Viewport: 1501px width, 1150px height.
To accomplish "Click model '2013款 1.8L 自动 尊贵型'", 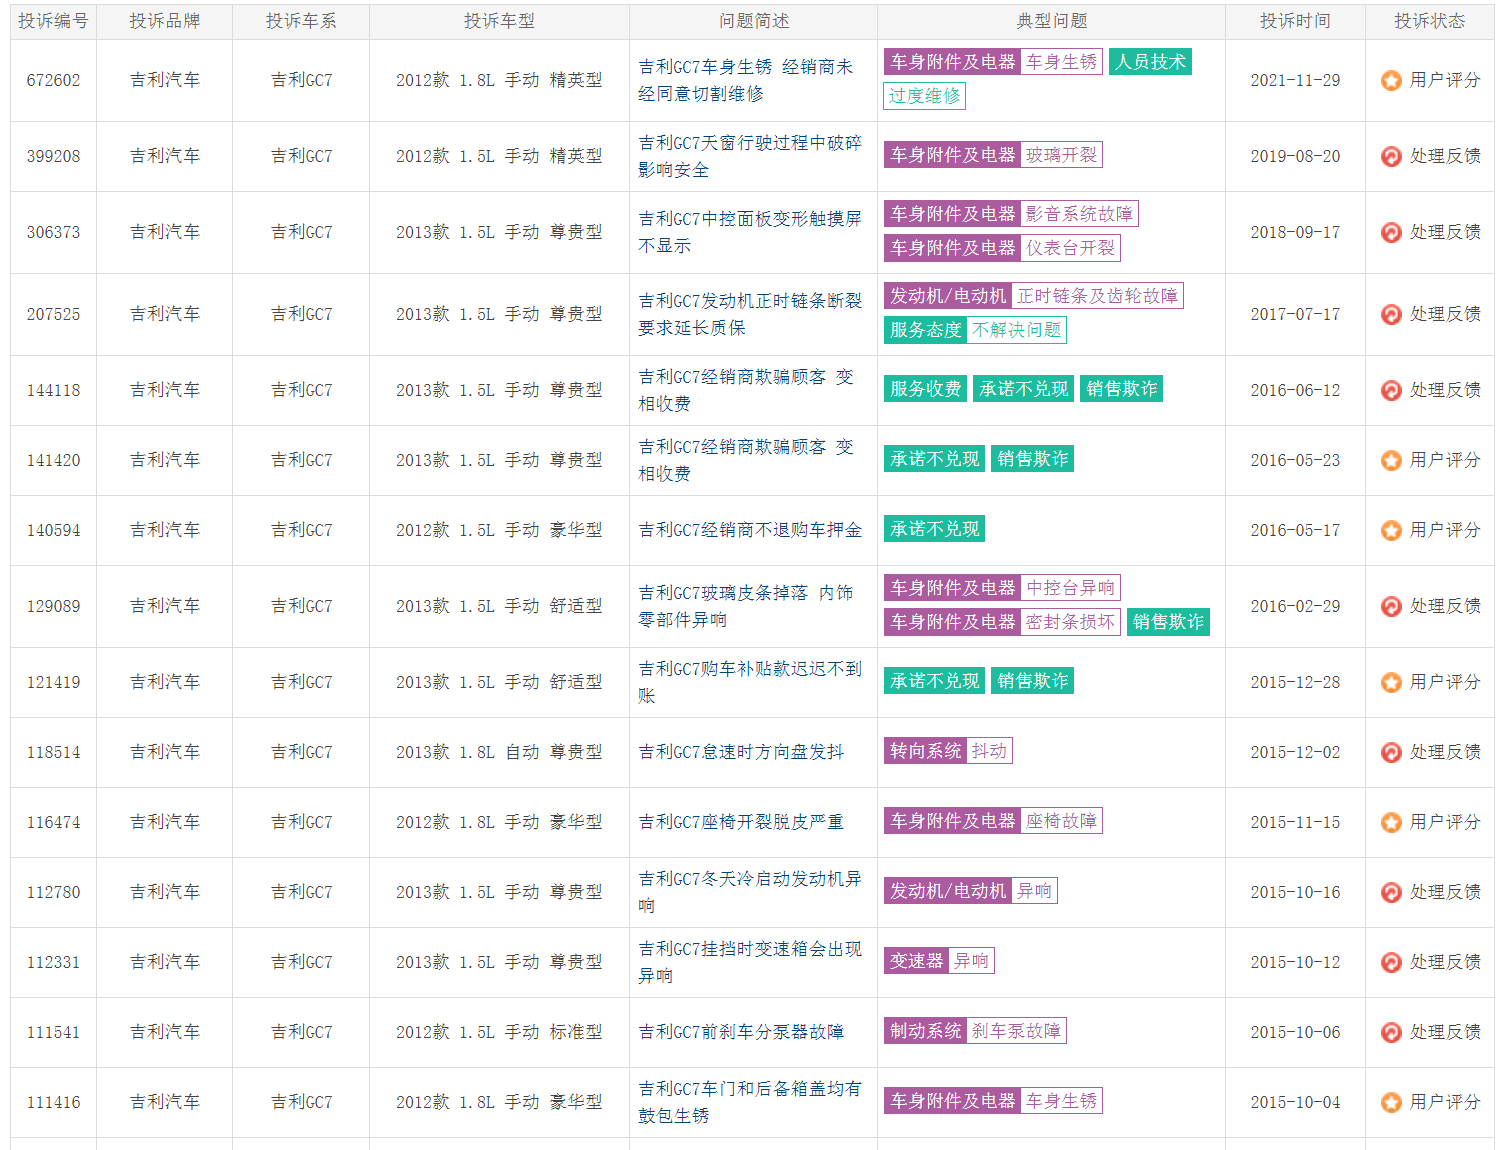I will tap(499, 752).
